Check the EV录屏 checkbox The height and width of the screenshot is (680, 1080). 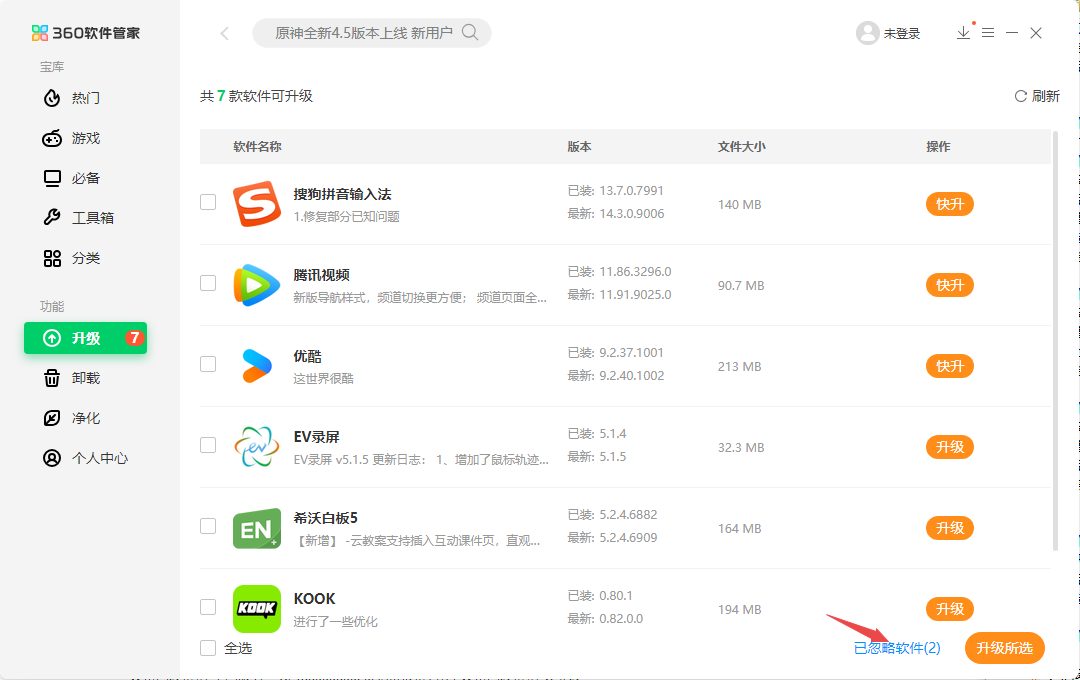[208, 445]
